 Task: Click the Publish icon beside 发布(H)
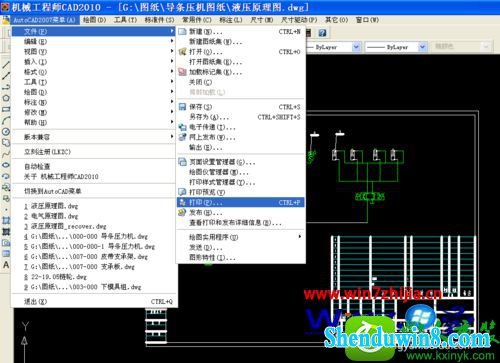click(x=182, y=212)
